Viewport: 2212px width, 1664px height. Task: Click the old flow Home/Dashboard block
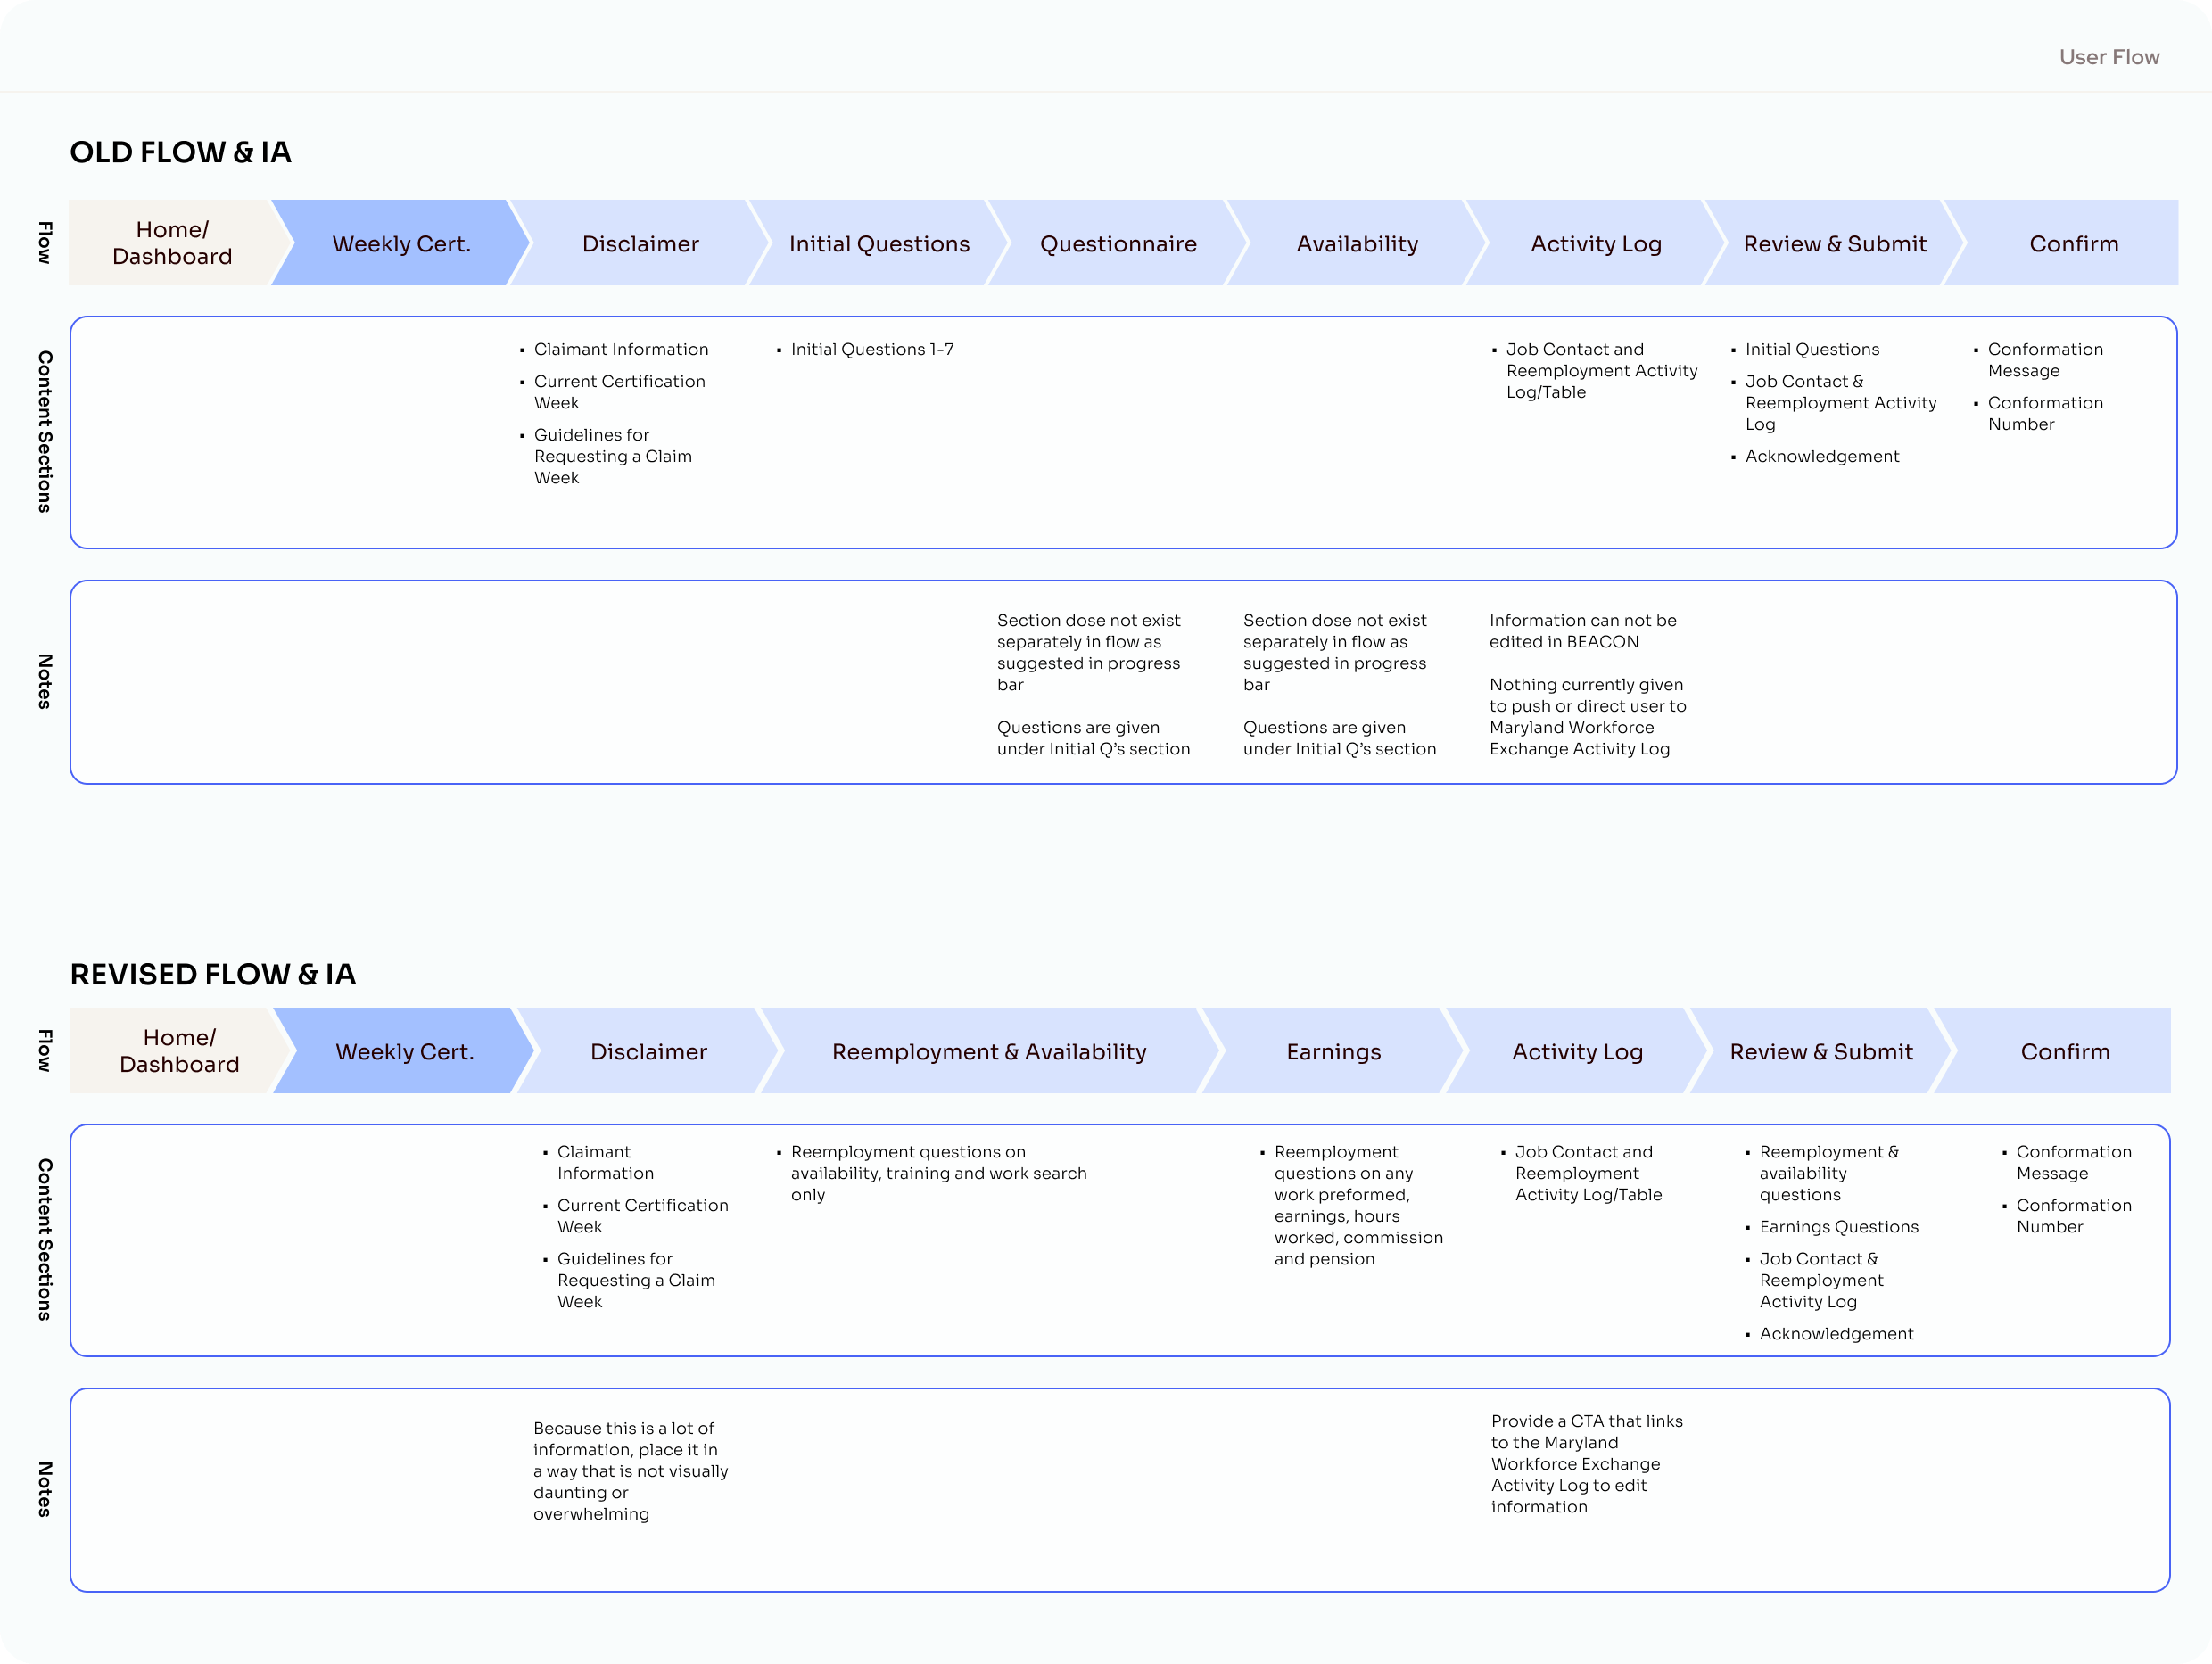point(172,243)
